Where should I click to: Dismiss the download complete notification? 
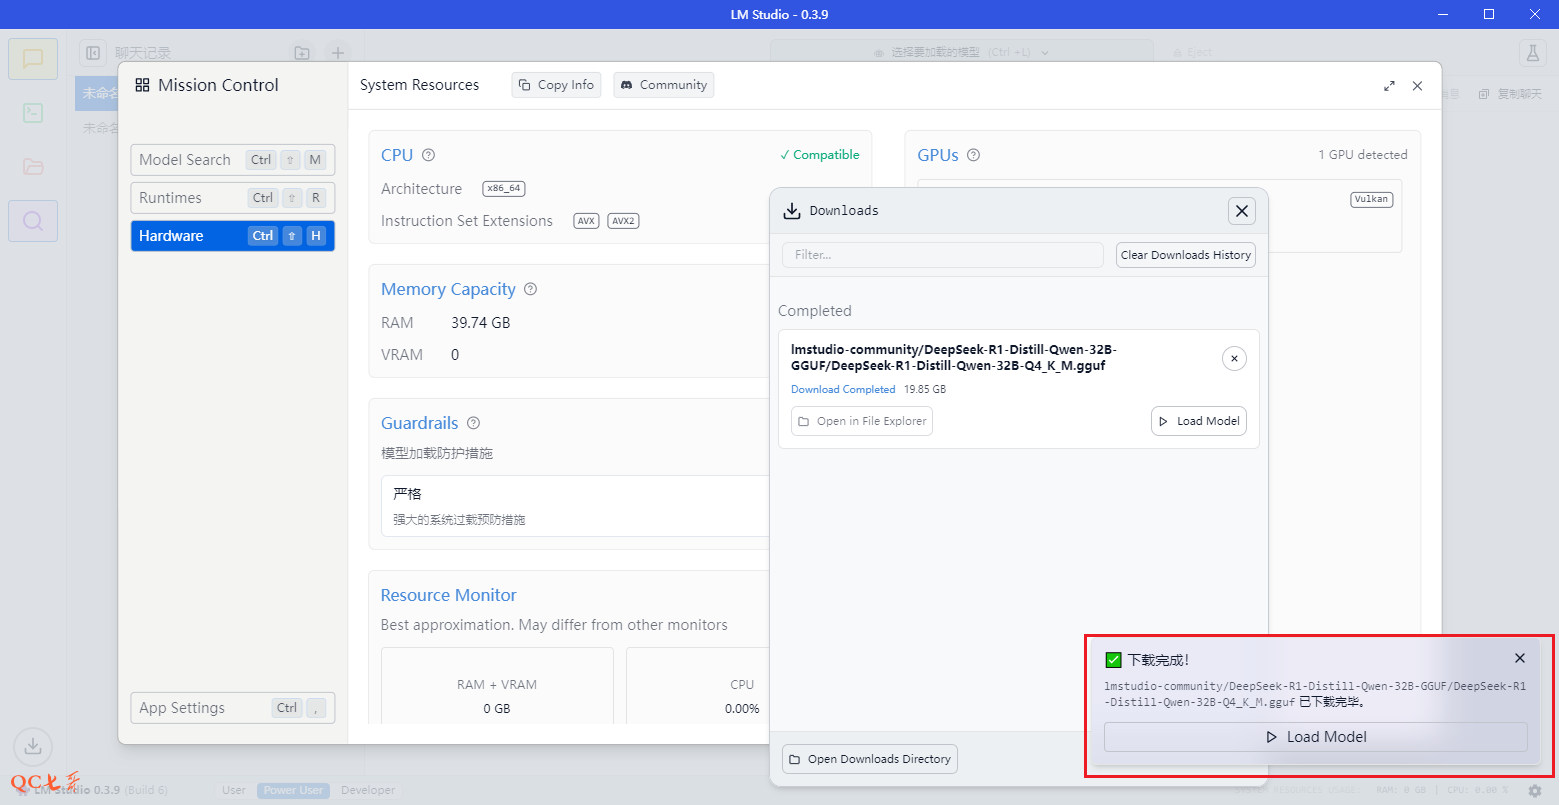[x=1519, y=658]
